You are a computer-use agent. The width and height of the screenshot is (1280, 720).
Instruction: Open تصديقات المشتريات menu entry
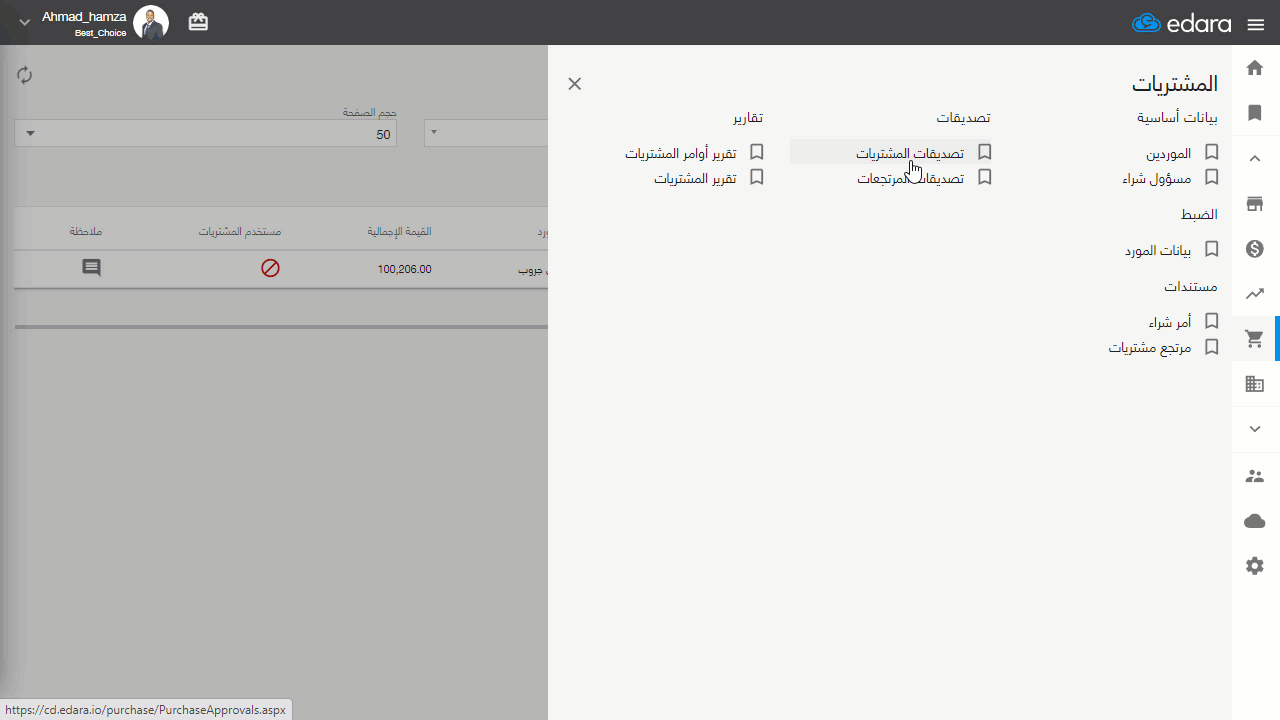point(910,153)
